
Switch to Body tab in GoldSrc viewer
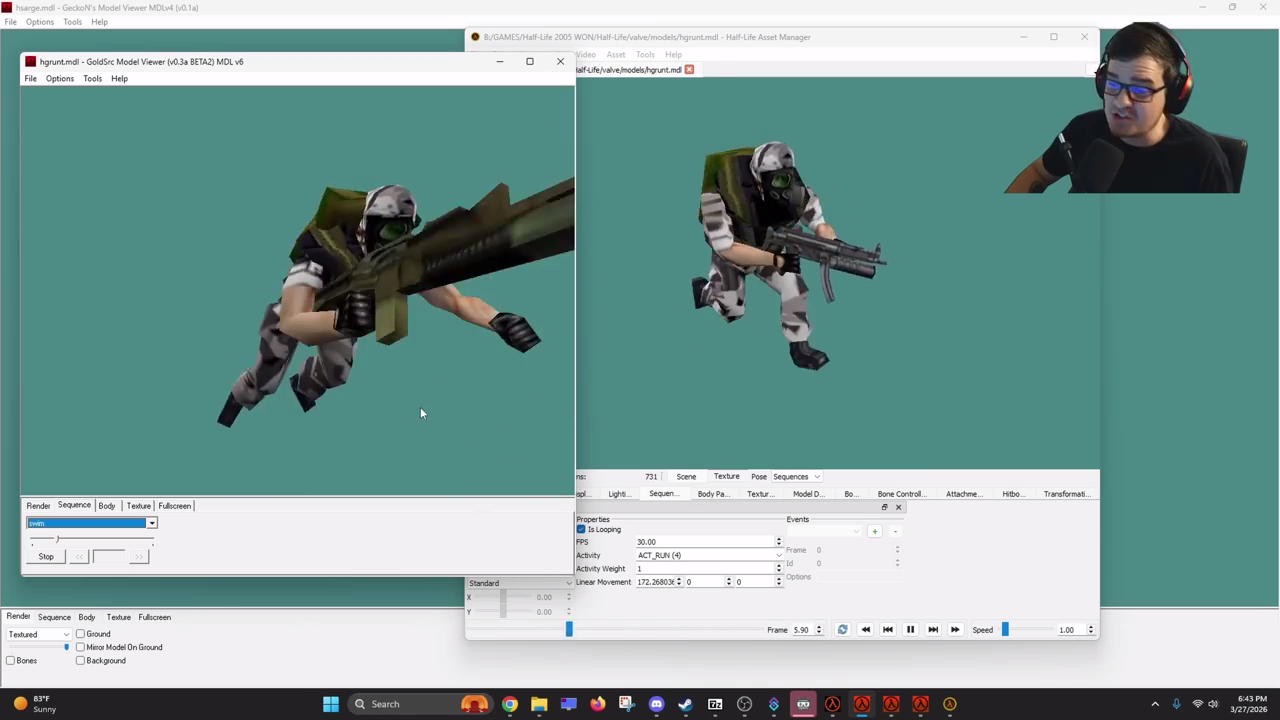pyautogui.click(x=107, y=506)
